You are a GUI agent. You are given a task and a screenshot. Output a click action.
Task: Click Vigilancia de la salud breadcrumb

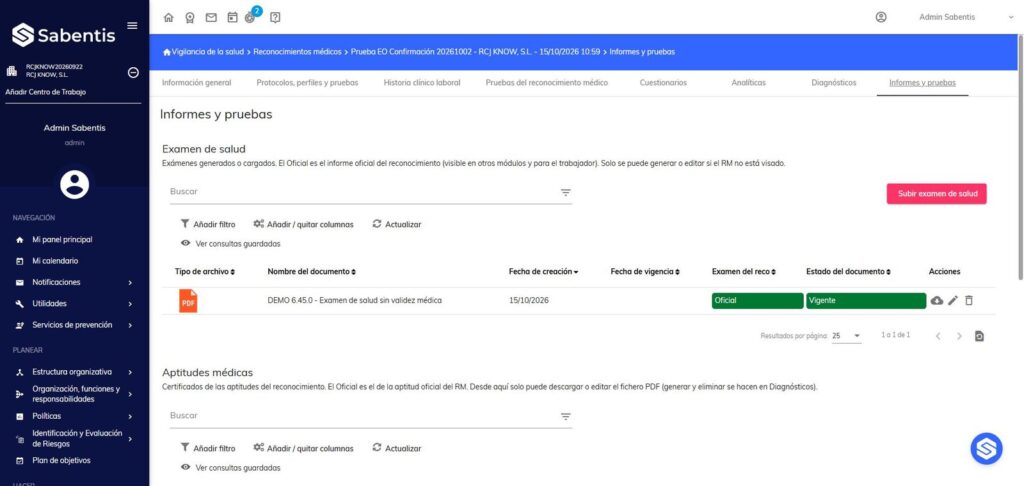pos(208,52)
